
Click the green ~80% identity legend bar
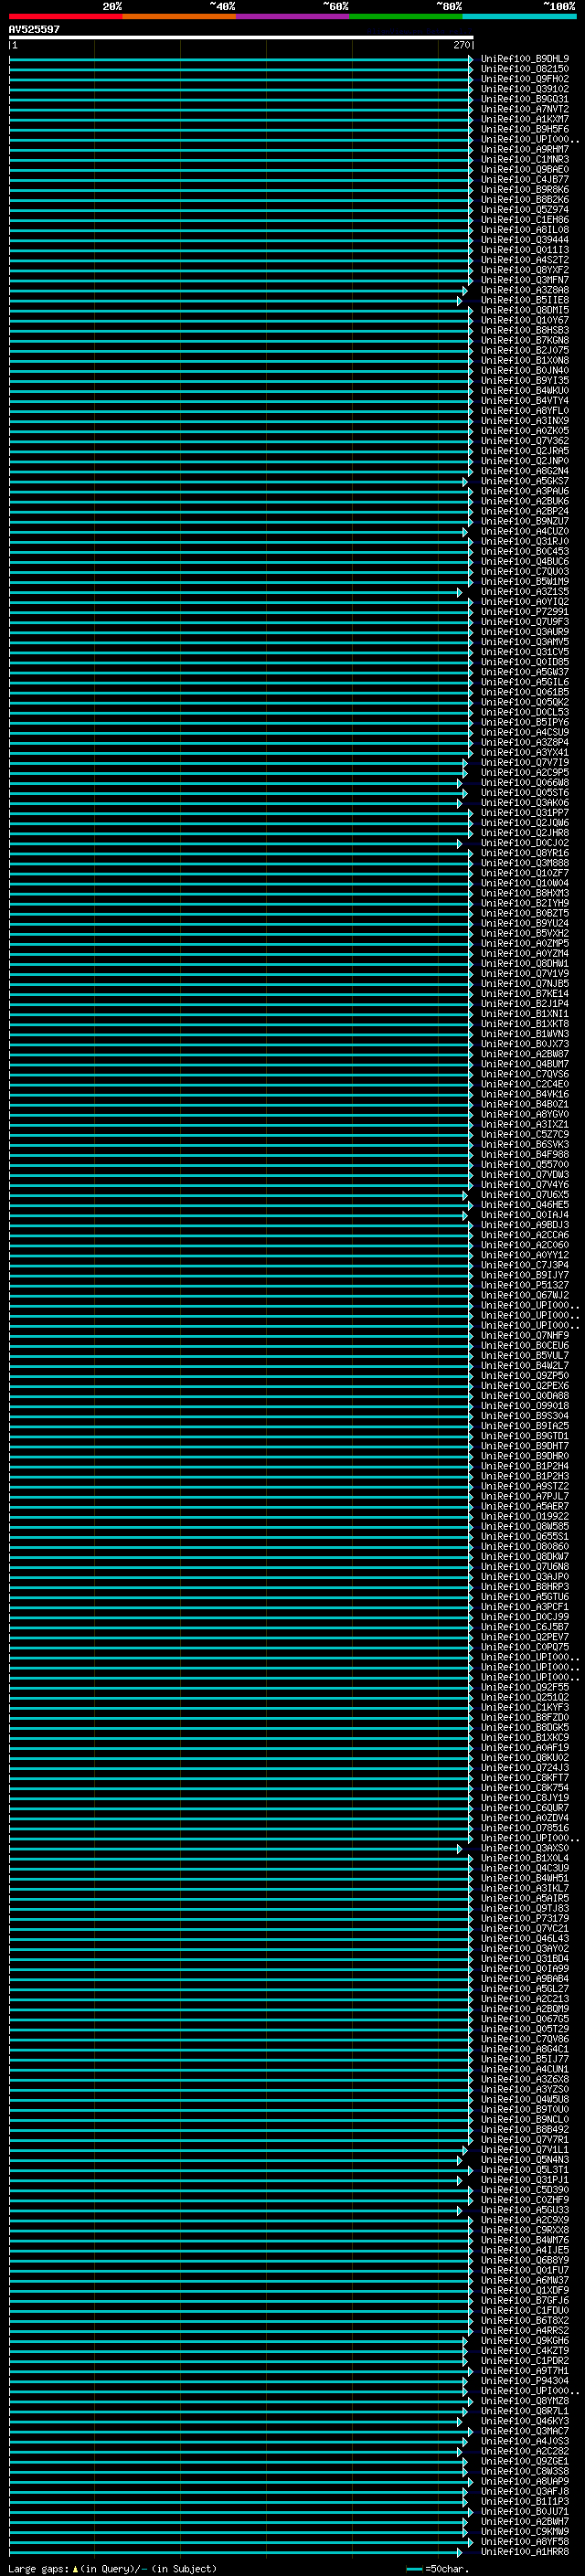pos(406,16)
